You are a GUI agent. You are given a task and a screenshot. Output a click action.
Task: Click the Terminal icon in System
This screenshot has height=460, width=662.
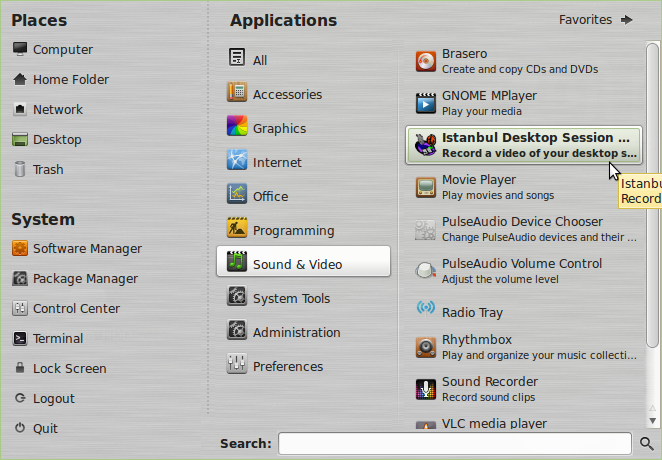coord(19,338)
